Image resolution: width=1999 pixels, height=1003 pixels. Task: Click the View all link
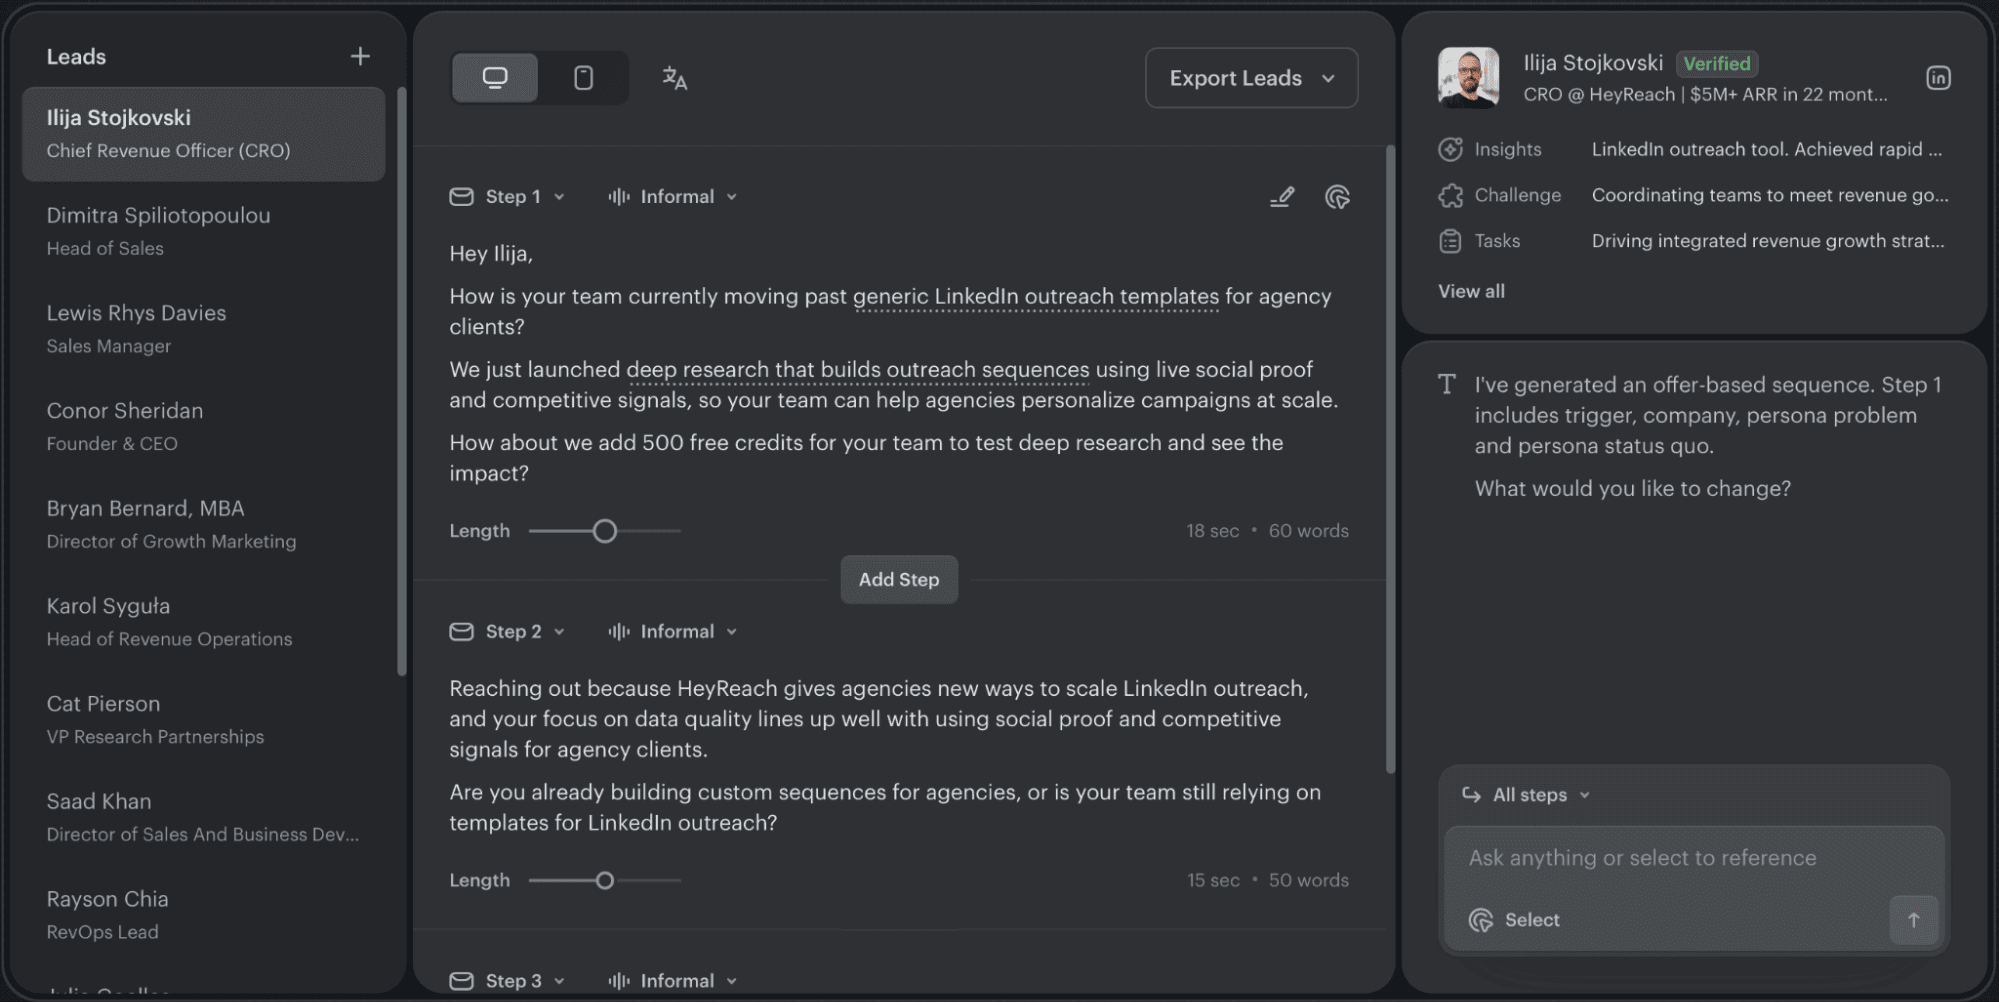tap(1471, 292)
